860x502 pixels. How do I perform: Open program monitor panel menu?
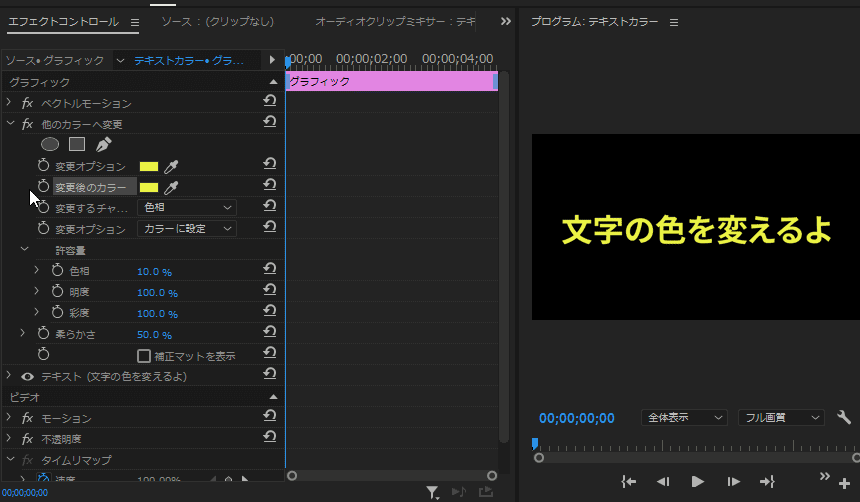(x=674, y=22)
